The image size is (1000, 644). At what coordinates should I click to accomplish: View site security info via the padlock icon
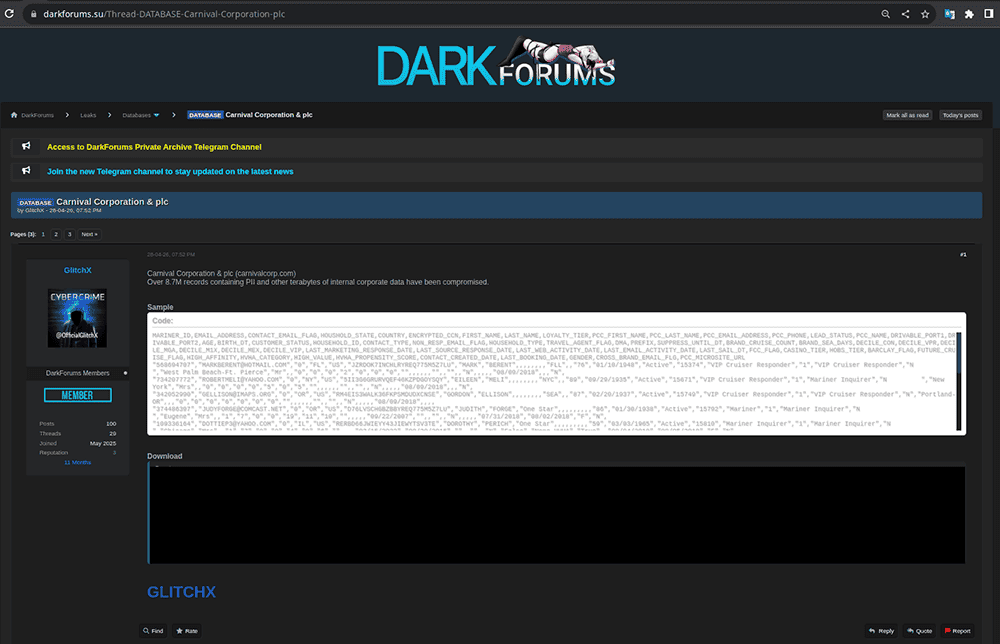pyautogui.click(x=34, y=14)
